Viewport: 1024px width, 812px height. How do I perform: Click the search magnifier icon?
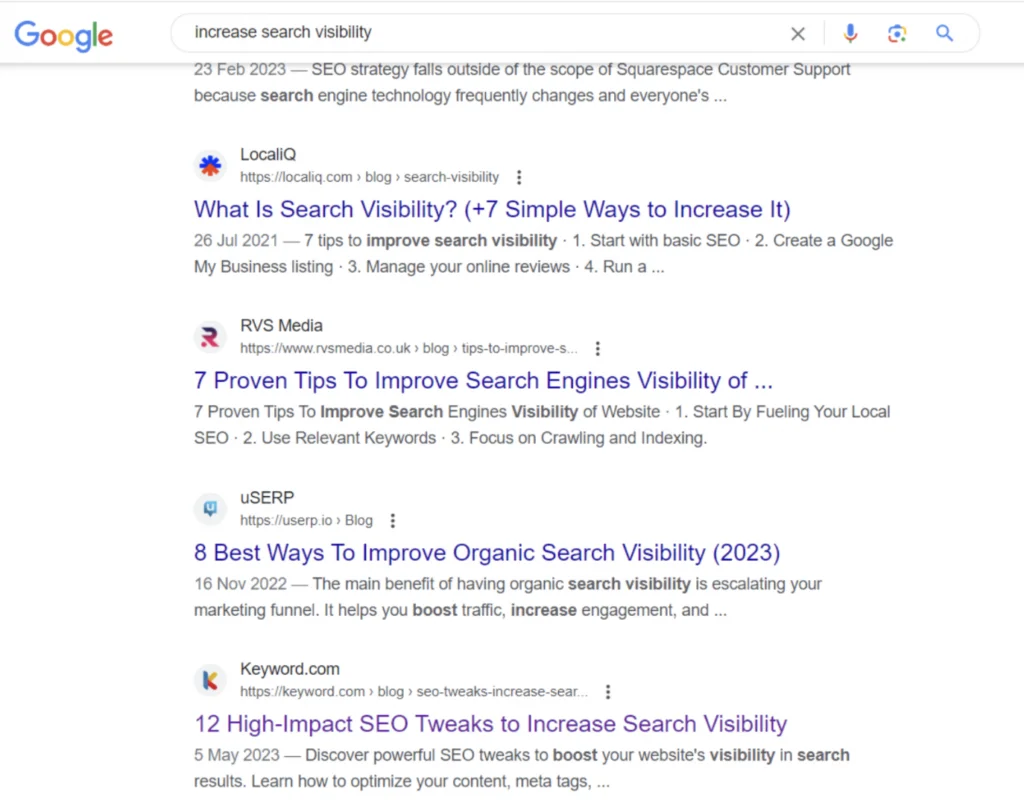[x=944, y=33]
